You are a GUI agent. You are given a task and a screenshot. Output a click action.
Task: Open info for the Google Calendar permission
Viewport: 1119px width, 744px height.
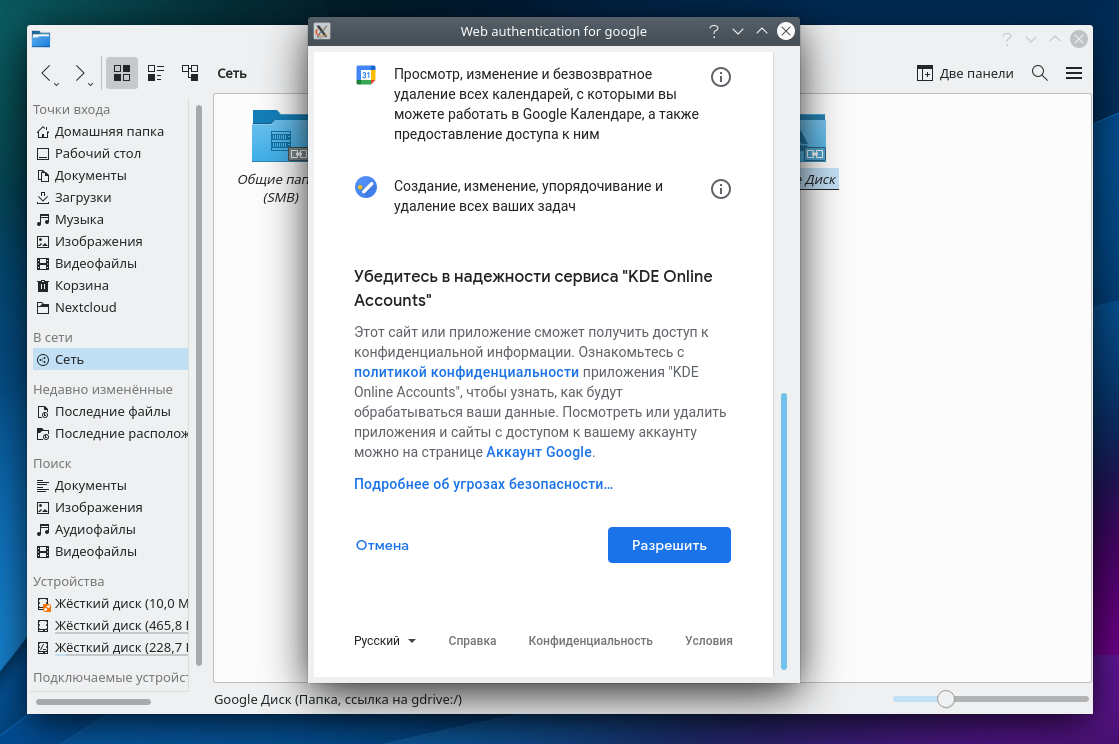721,77
